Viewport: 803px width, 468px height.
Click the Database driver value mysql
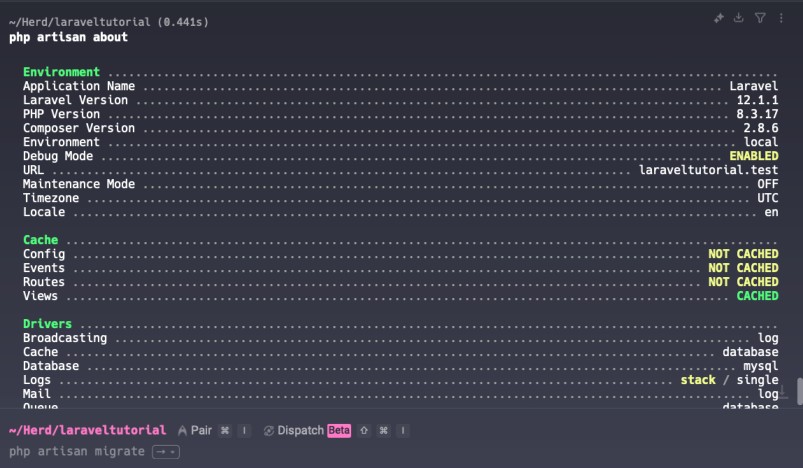pyautogui.click(x=761, y=366)
